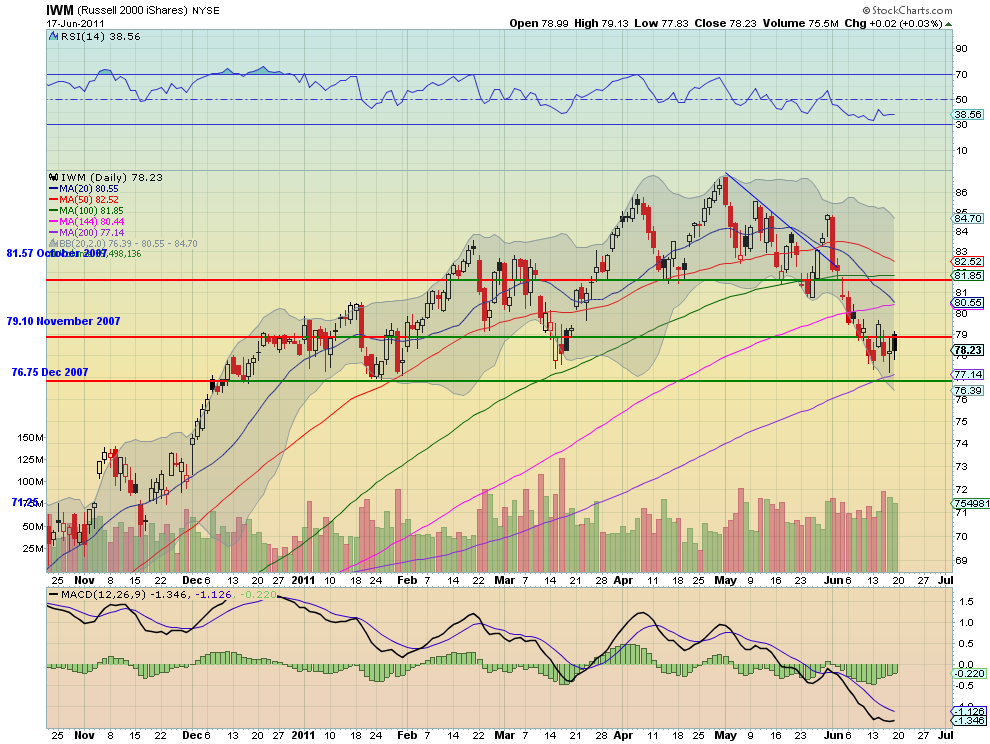This screenshot has height=744, width=990.
Task: Click the 754981 volume tag
Action: [971, 503]
